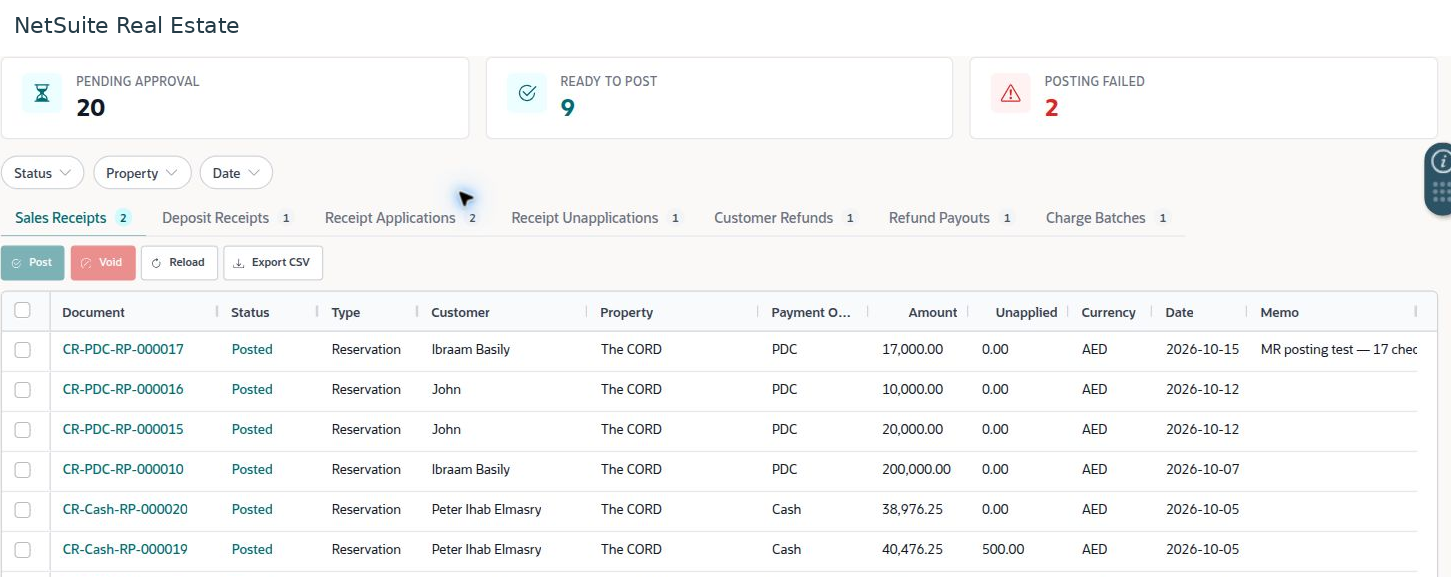Sort by the Payment O... column header
The height and width of the screenshot is (577, 1451).
[811, 313]
